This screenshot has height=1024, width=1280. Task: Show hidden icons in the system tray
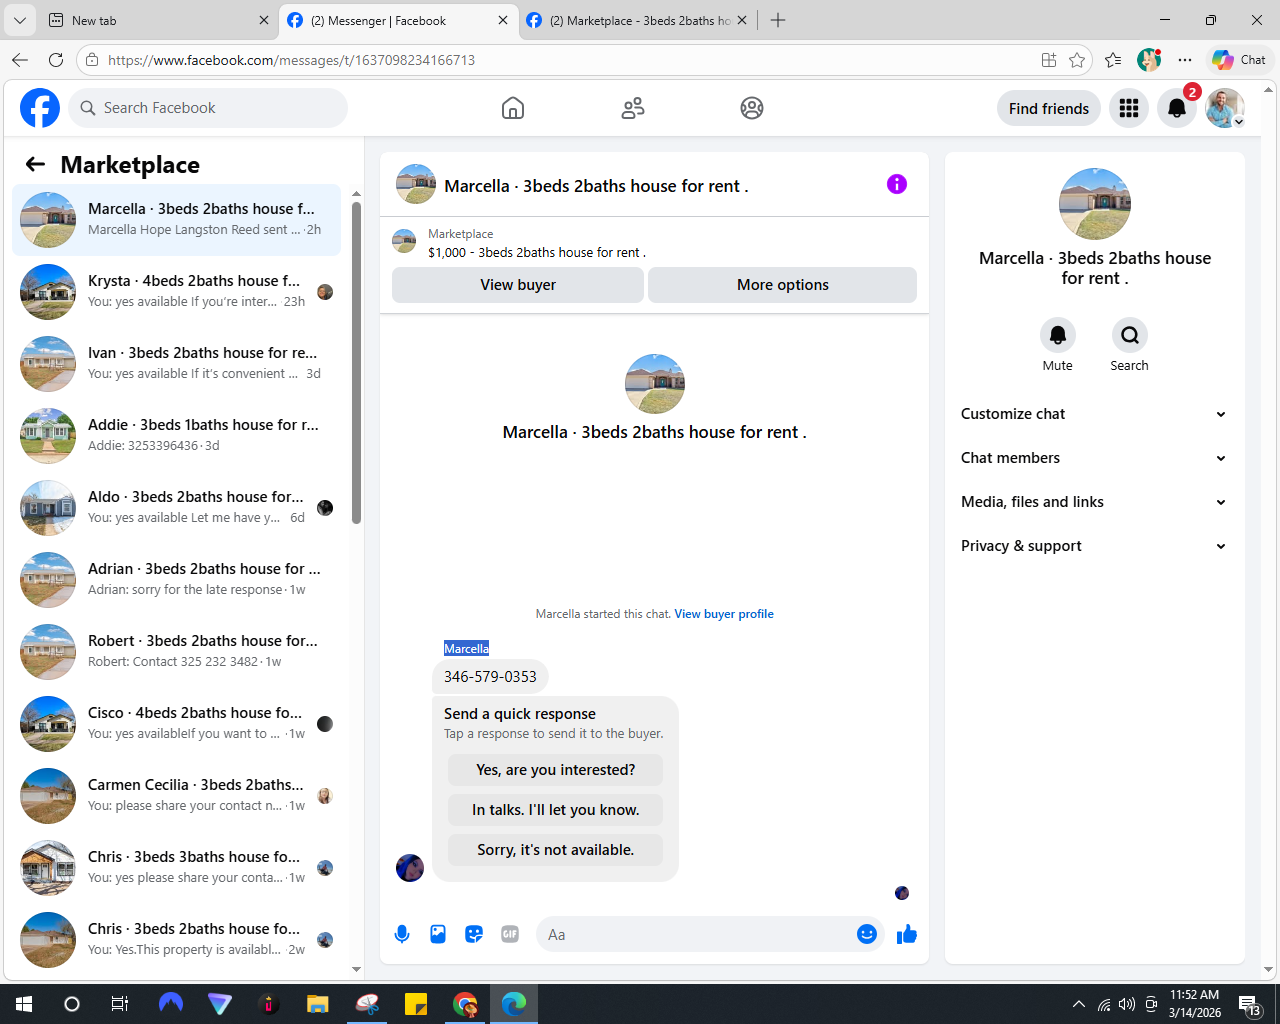1078,1004
